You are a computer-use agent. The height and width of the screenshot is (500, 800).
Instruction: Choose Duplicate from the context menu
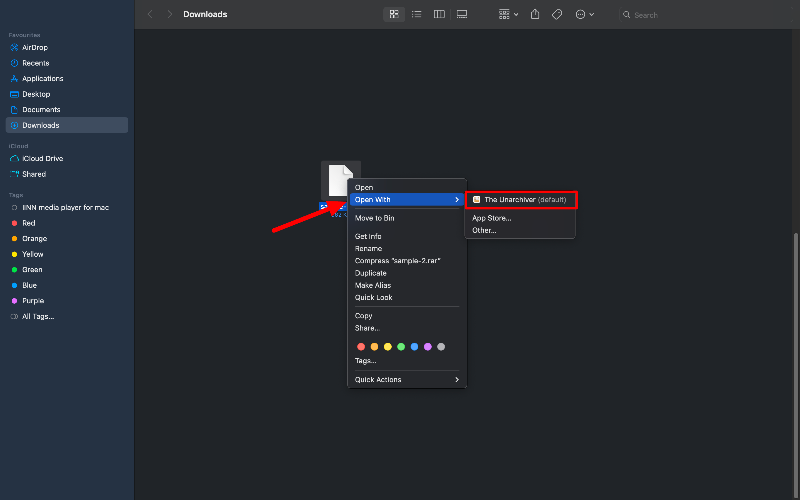click(407, 273)
